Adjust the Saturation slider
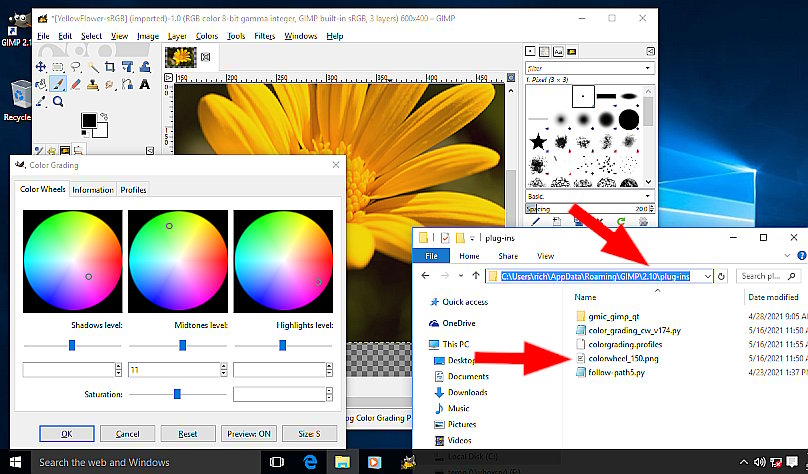 pos(178,394)
